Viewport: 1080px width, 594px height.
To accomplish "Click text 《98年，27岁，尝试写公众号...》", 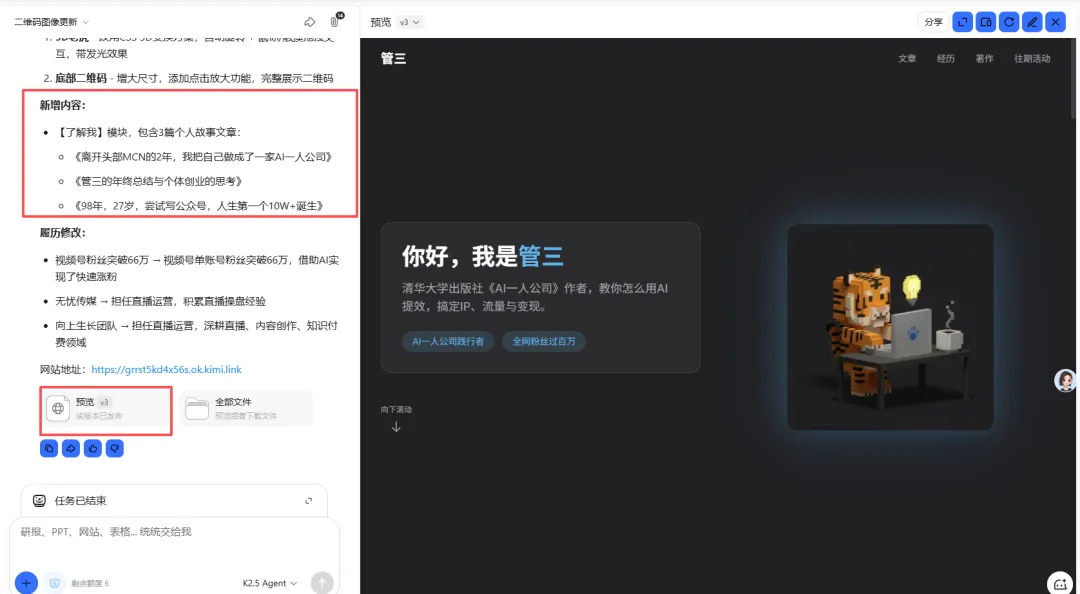I will (x=198, y=205).
